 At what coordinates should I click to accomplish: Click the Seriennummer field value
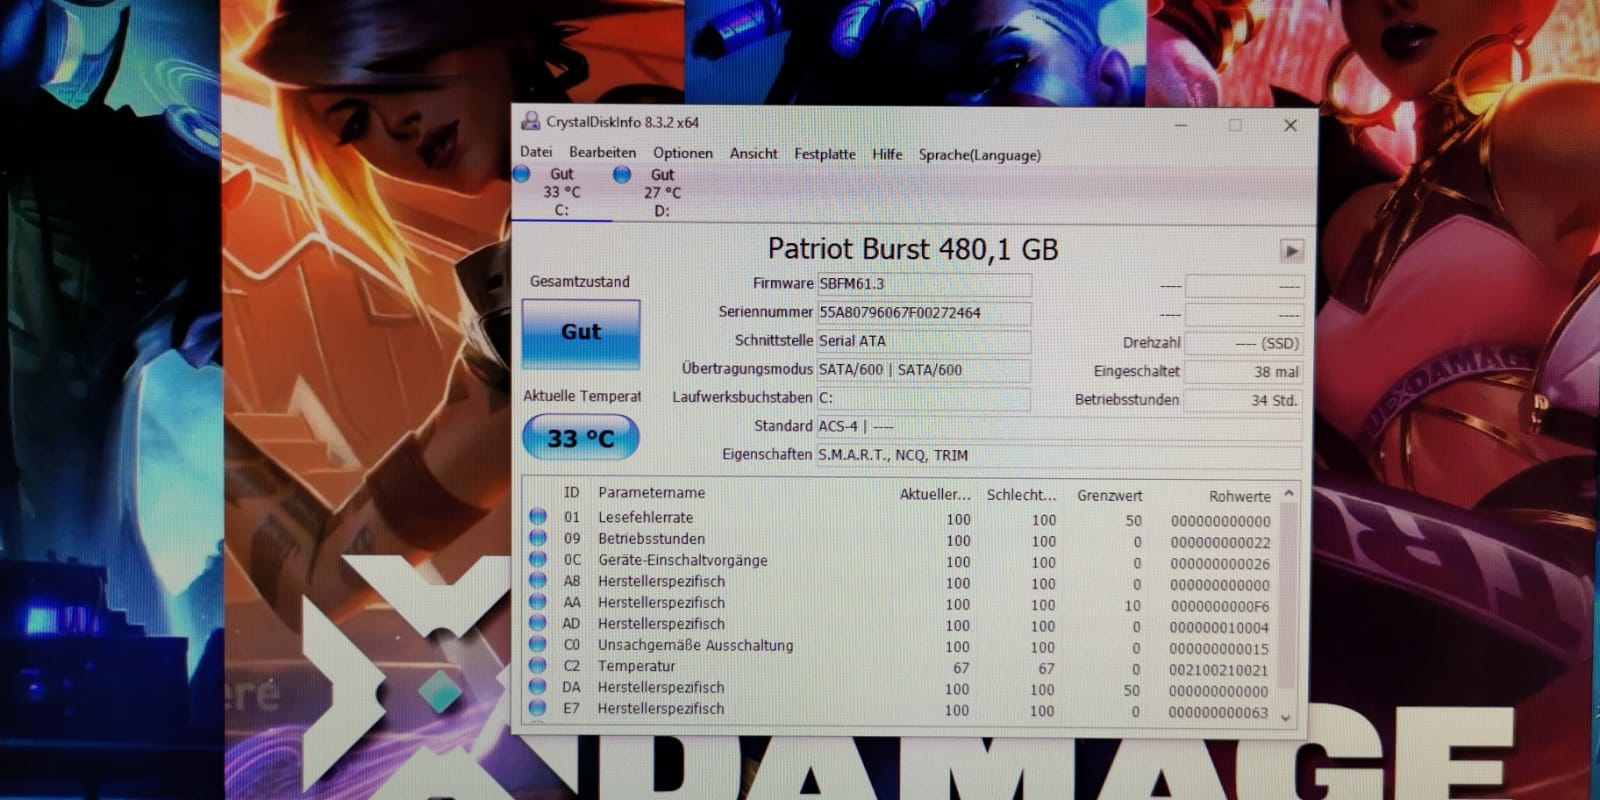924,313
